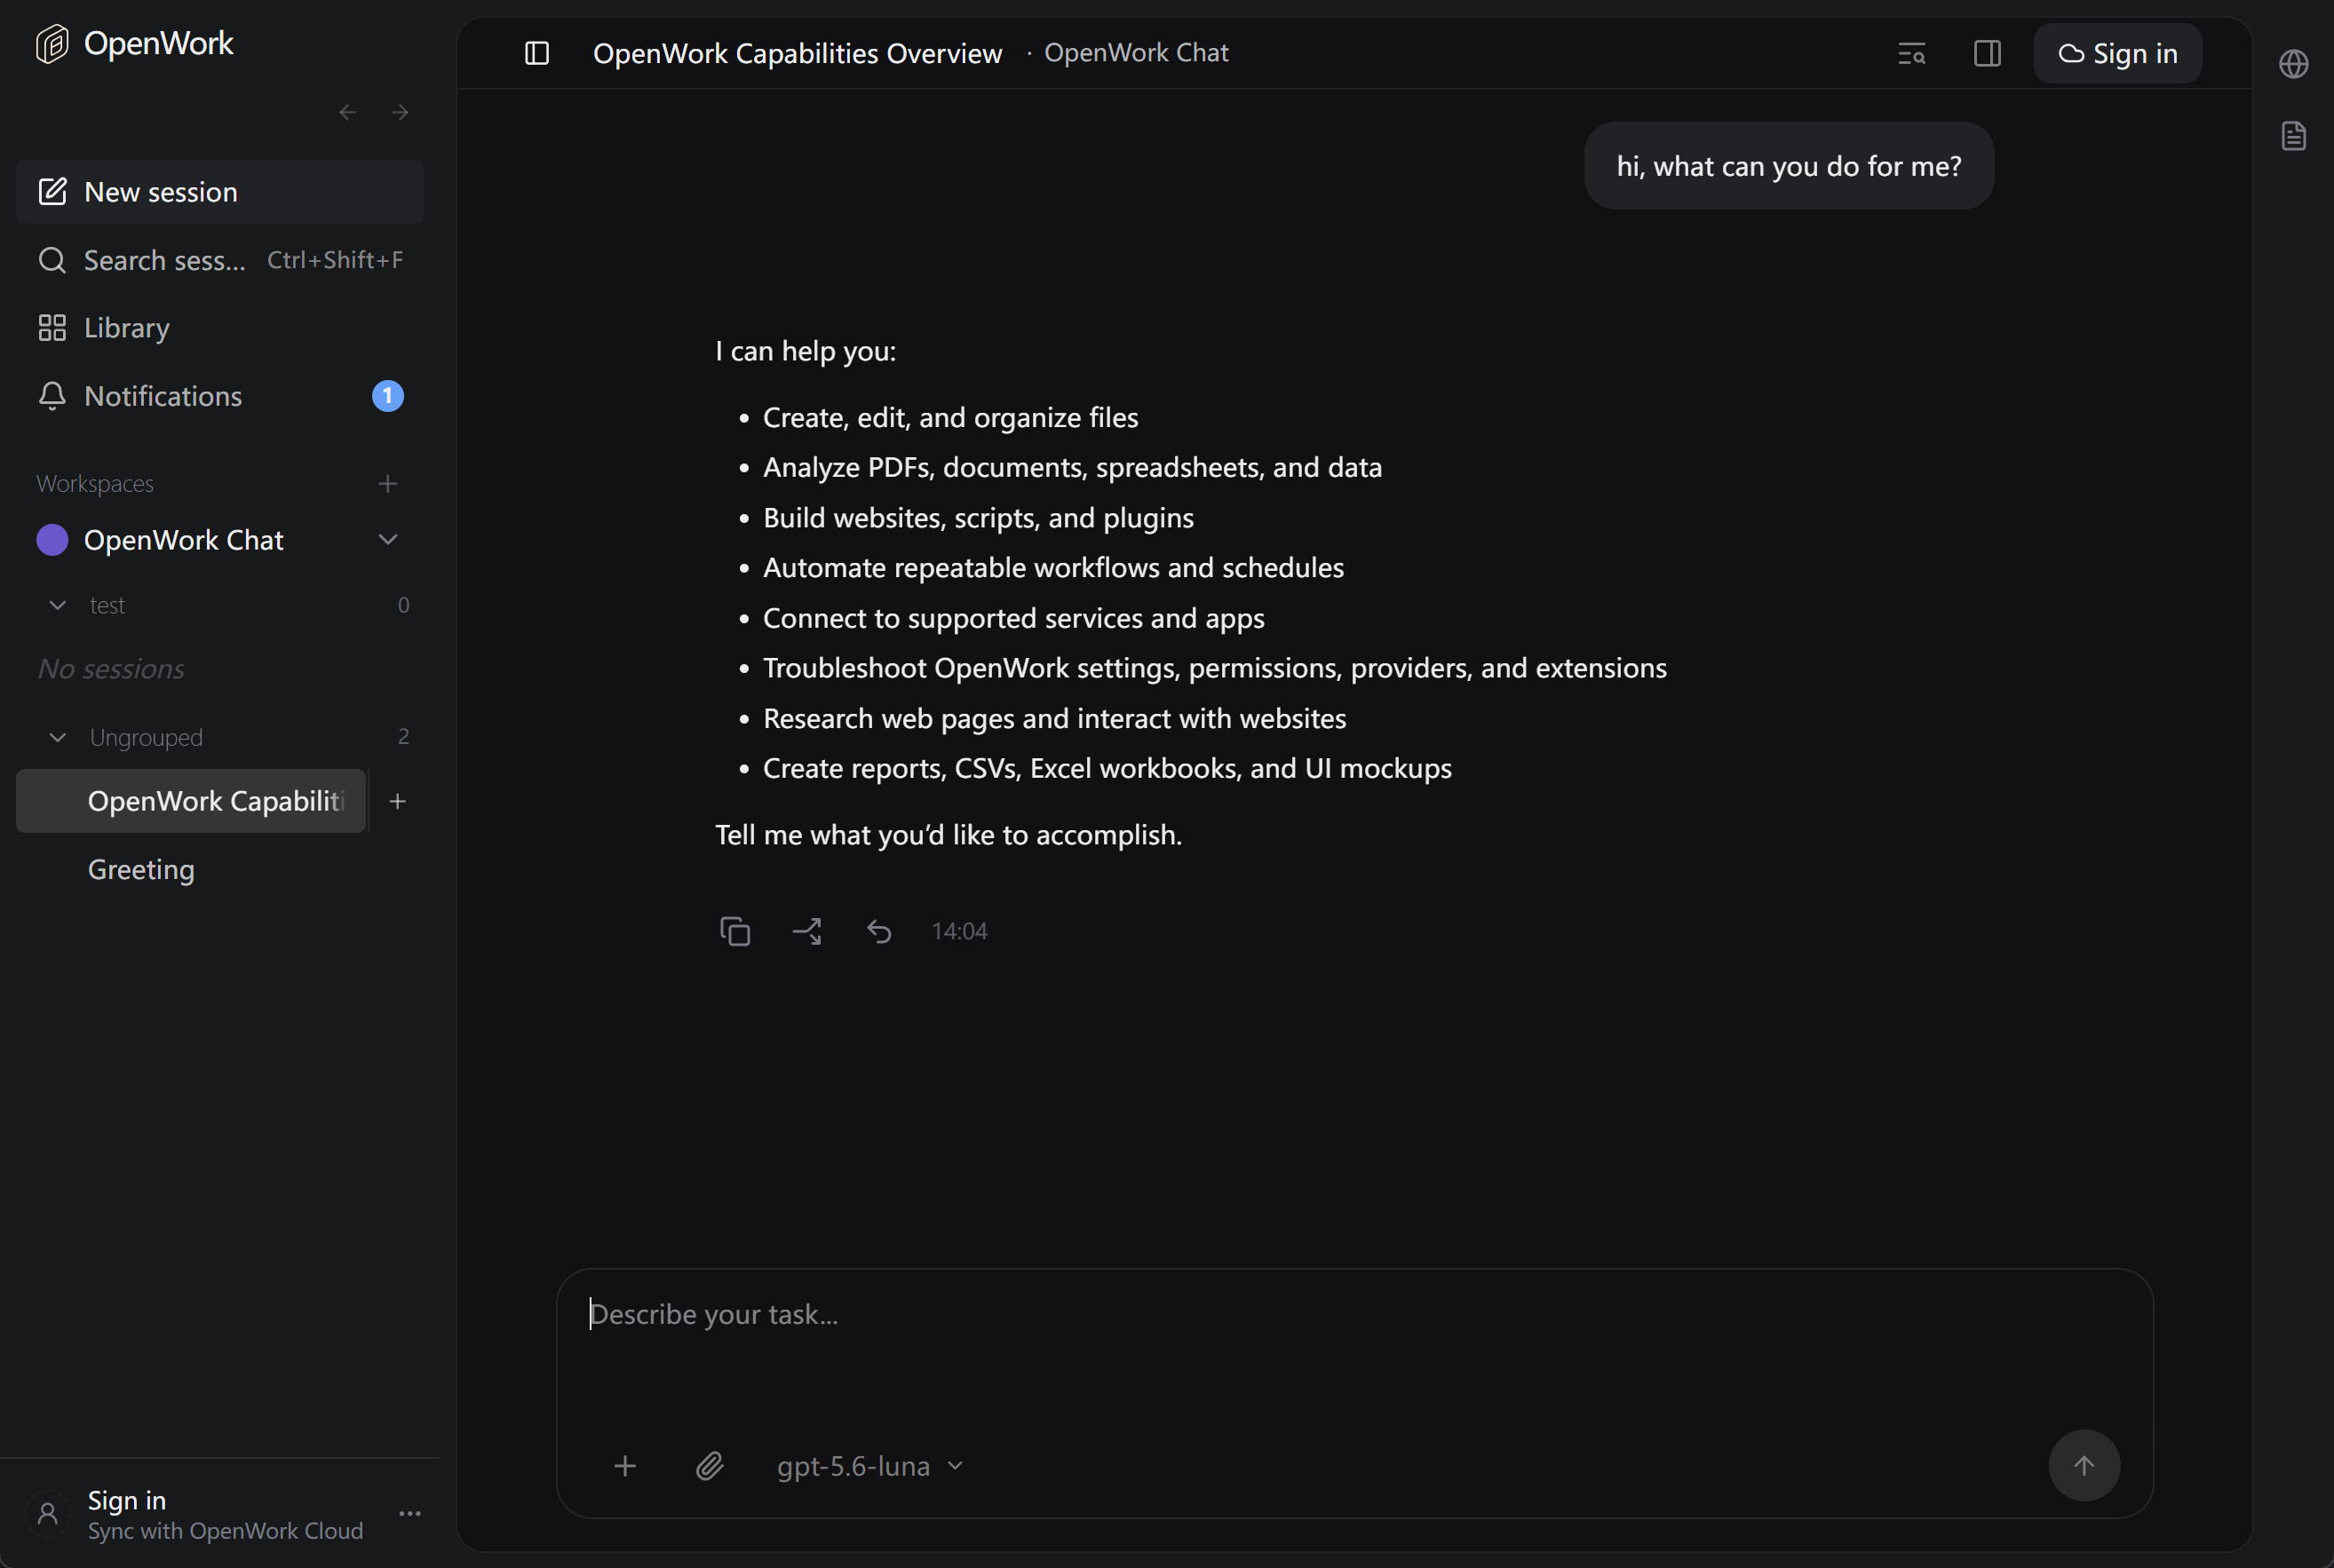This screenshot has width=2334, height=1568.
Task: Click OpenWork Chat breadcrumb in header
Action: (x=1136, y=53)
